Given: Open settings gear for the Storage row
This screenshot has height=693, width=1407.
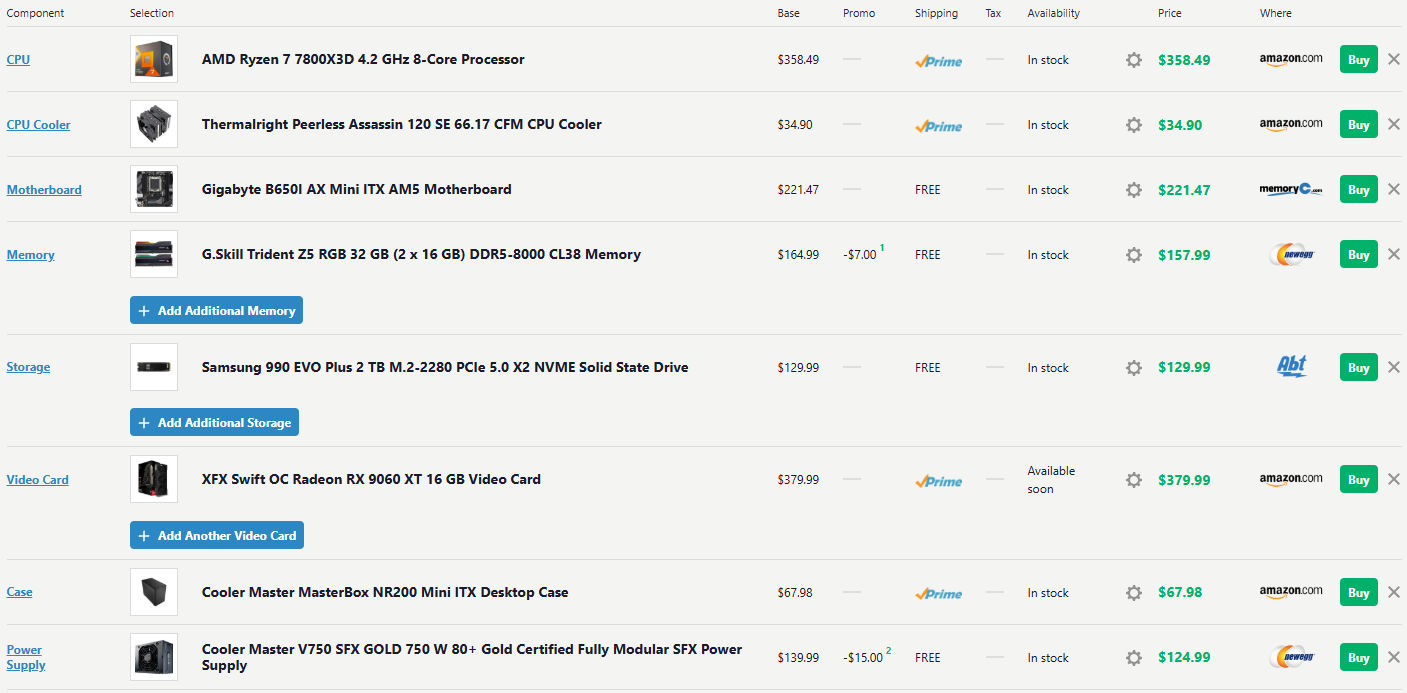Looking at the screenshot, I should (1133, 368).
